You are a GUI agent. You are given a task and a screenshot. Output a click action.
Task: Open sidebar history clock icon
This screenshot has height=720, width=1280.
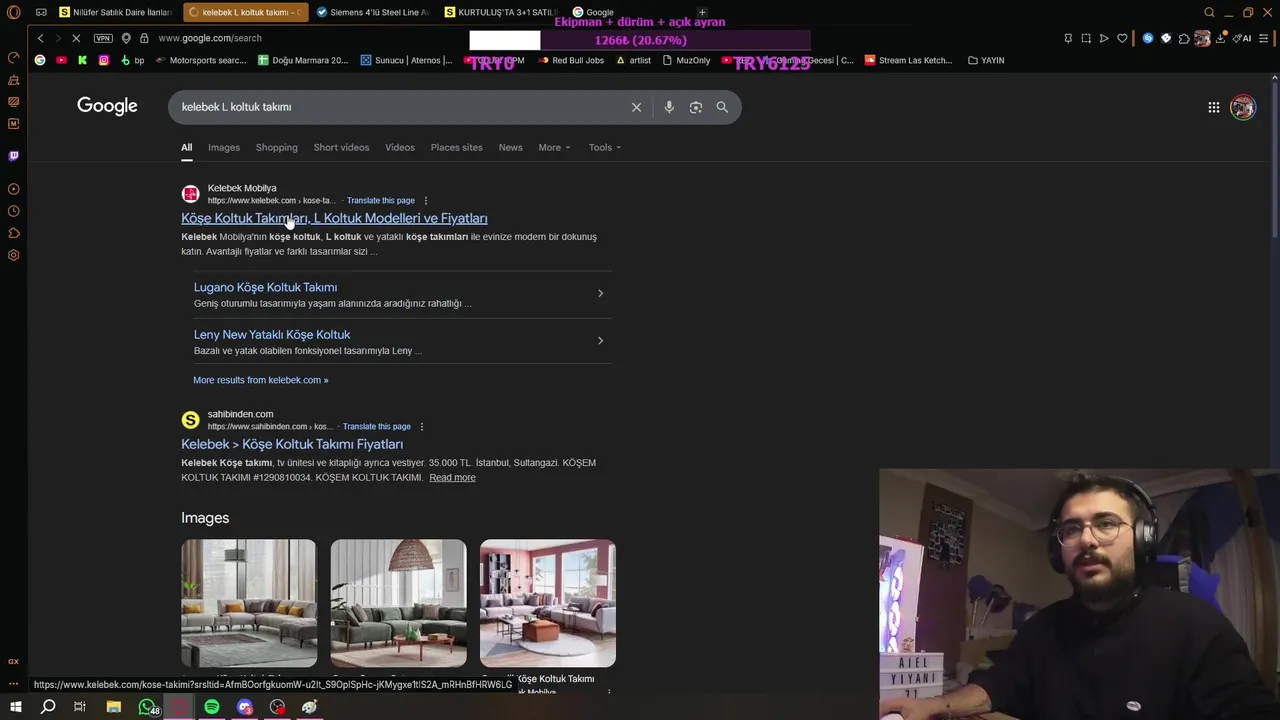(13, 211)
